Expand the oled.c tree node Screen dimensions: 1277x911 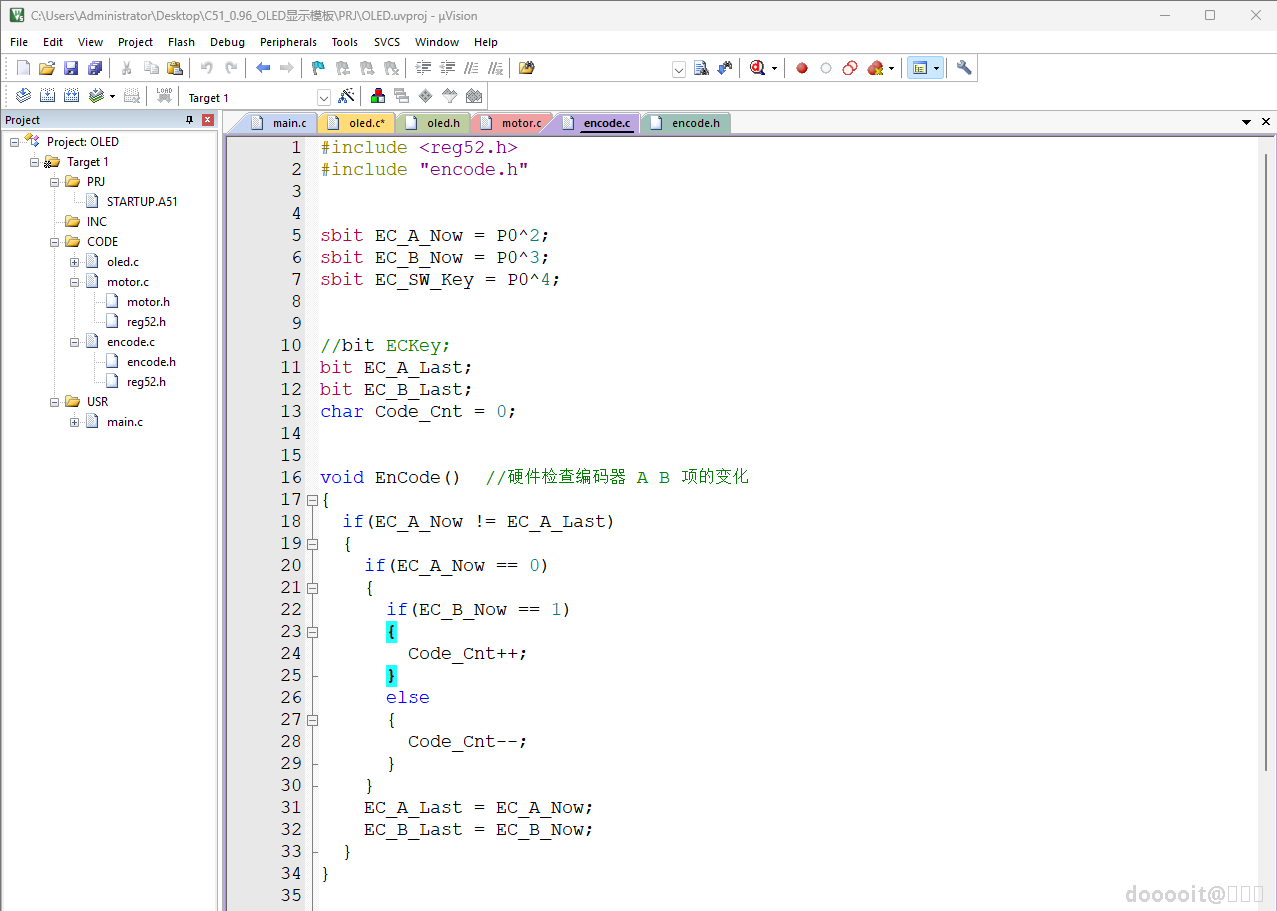pyautogui.click(x=75, y=262)
